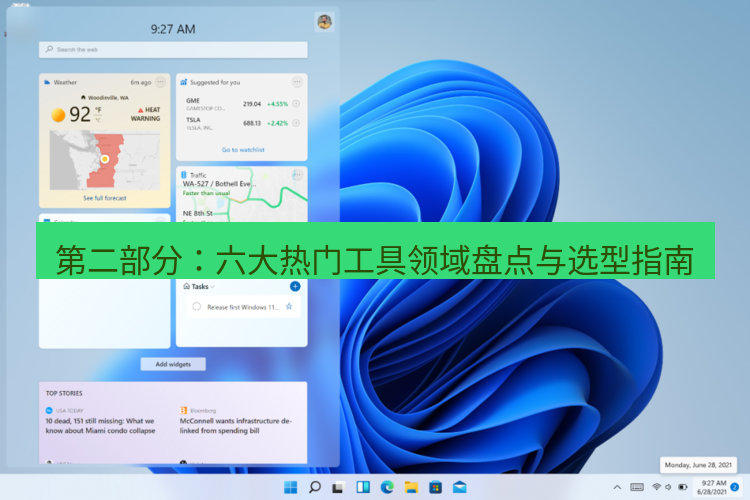This screenshot has height=500, width=750.
Task: Open Widgets button on taskbar
Action: click(x=363, y=487)
